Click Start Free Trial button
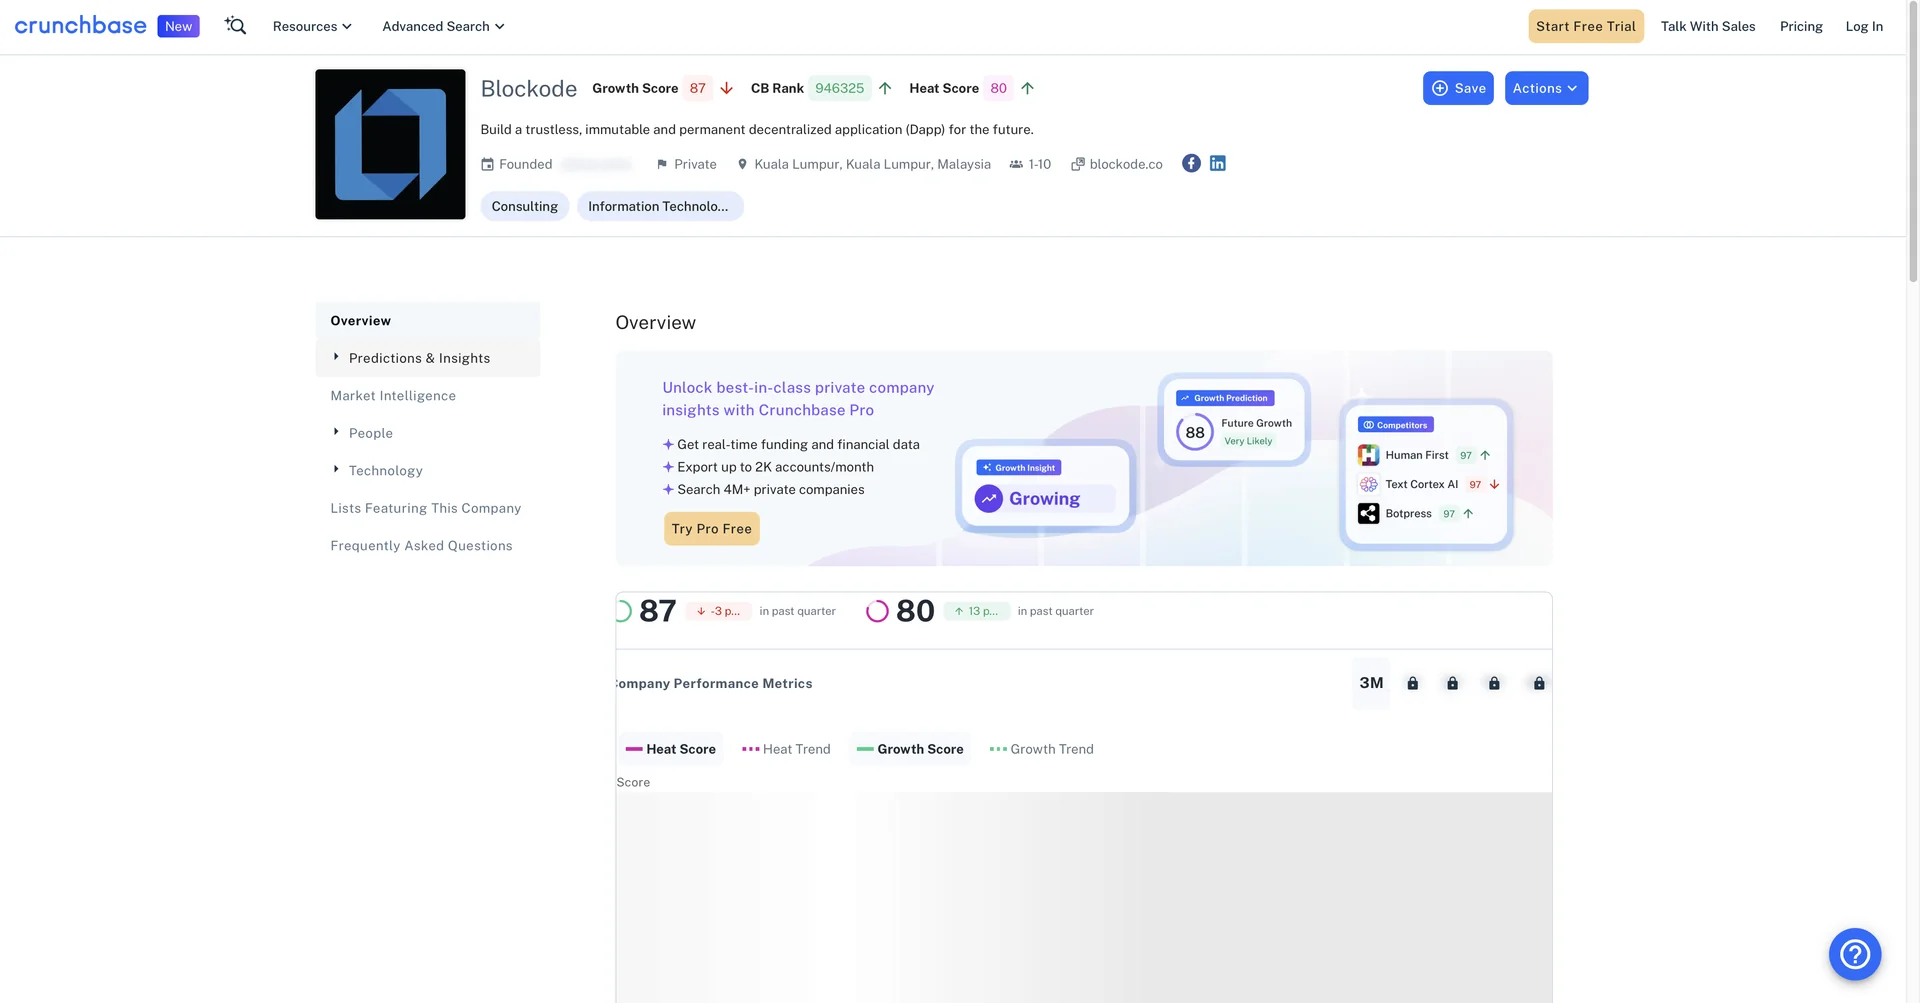 click(x=1585, y=26)
